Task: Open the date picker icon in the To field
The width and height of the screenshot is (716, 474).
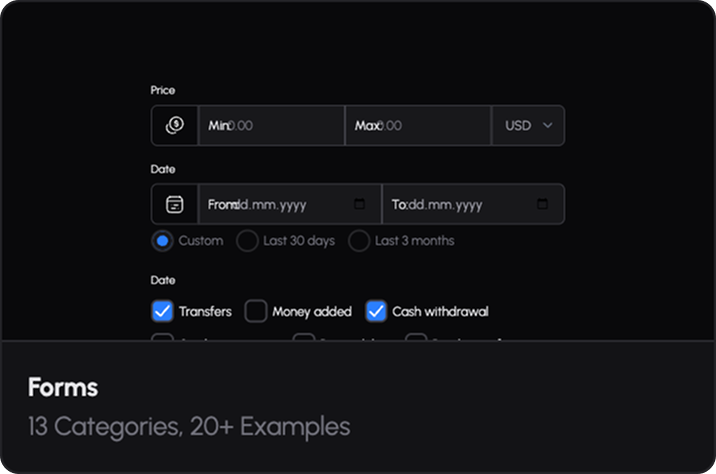Action: (x=543, y=204)
